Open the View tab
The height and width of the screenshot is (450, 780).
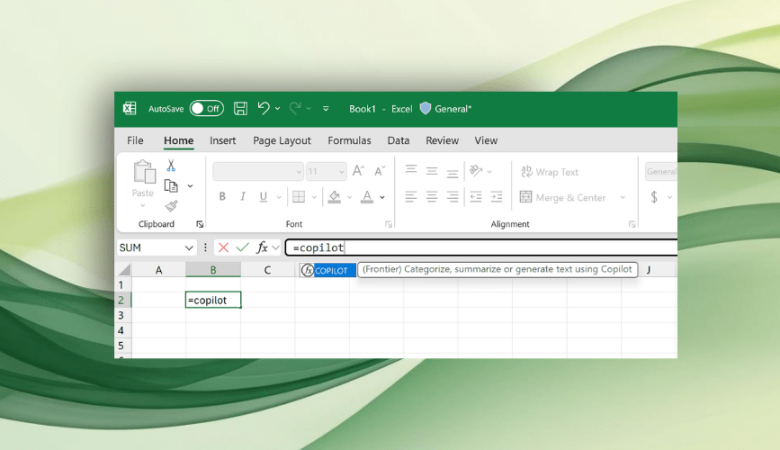coord(486,141)
